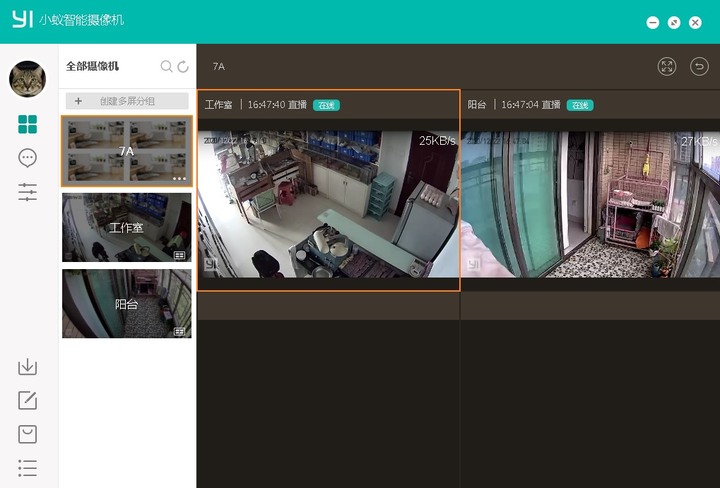Click the back arrow circular icon
Viewport: 720px width, 488px height.
coord(699,67)
